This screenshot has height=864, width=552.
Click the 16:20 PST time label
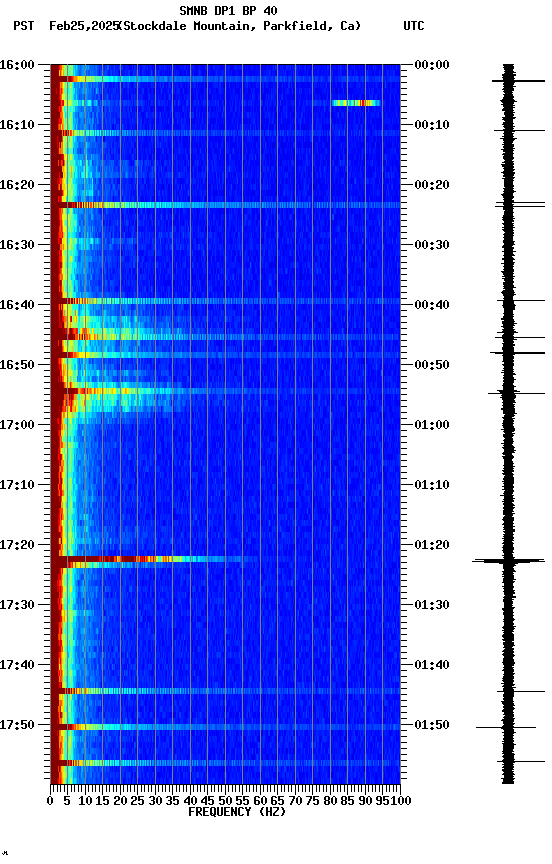[17, 185]
